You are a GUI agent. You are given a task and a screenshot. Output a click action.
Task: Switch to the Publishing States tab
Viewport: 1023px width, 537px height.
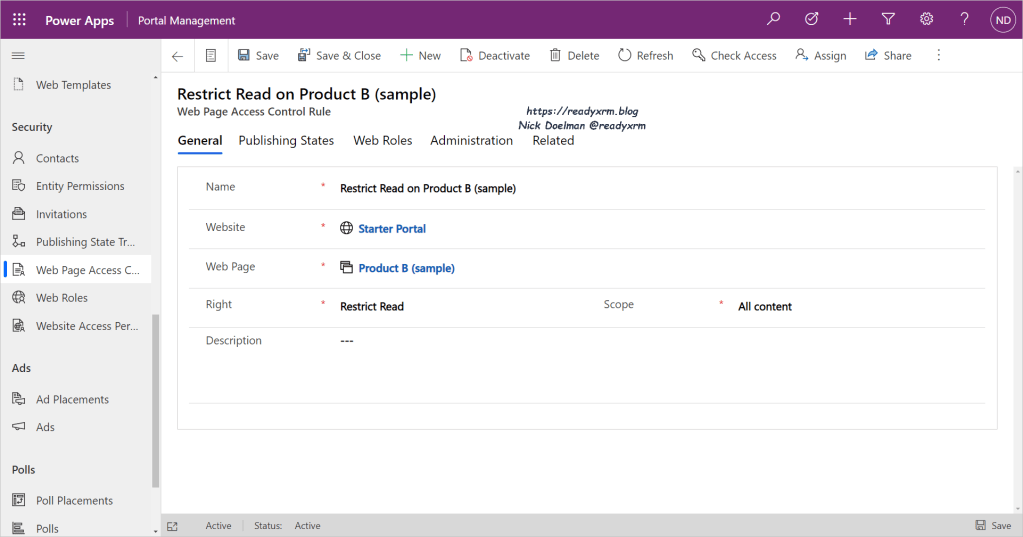pos(286,141)
